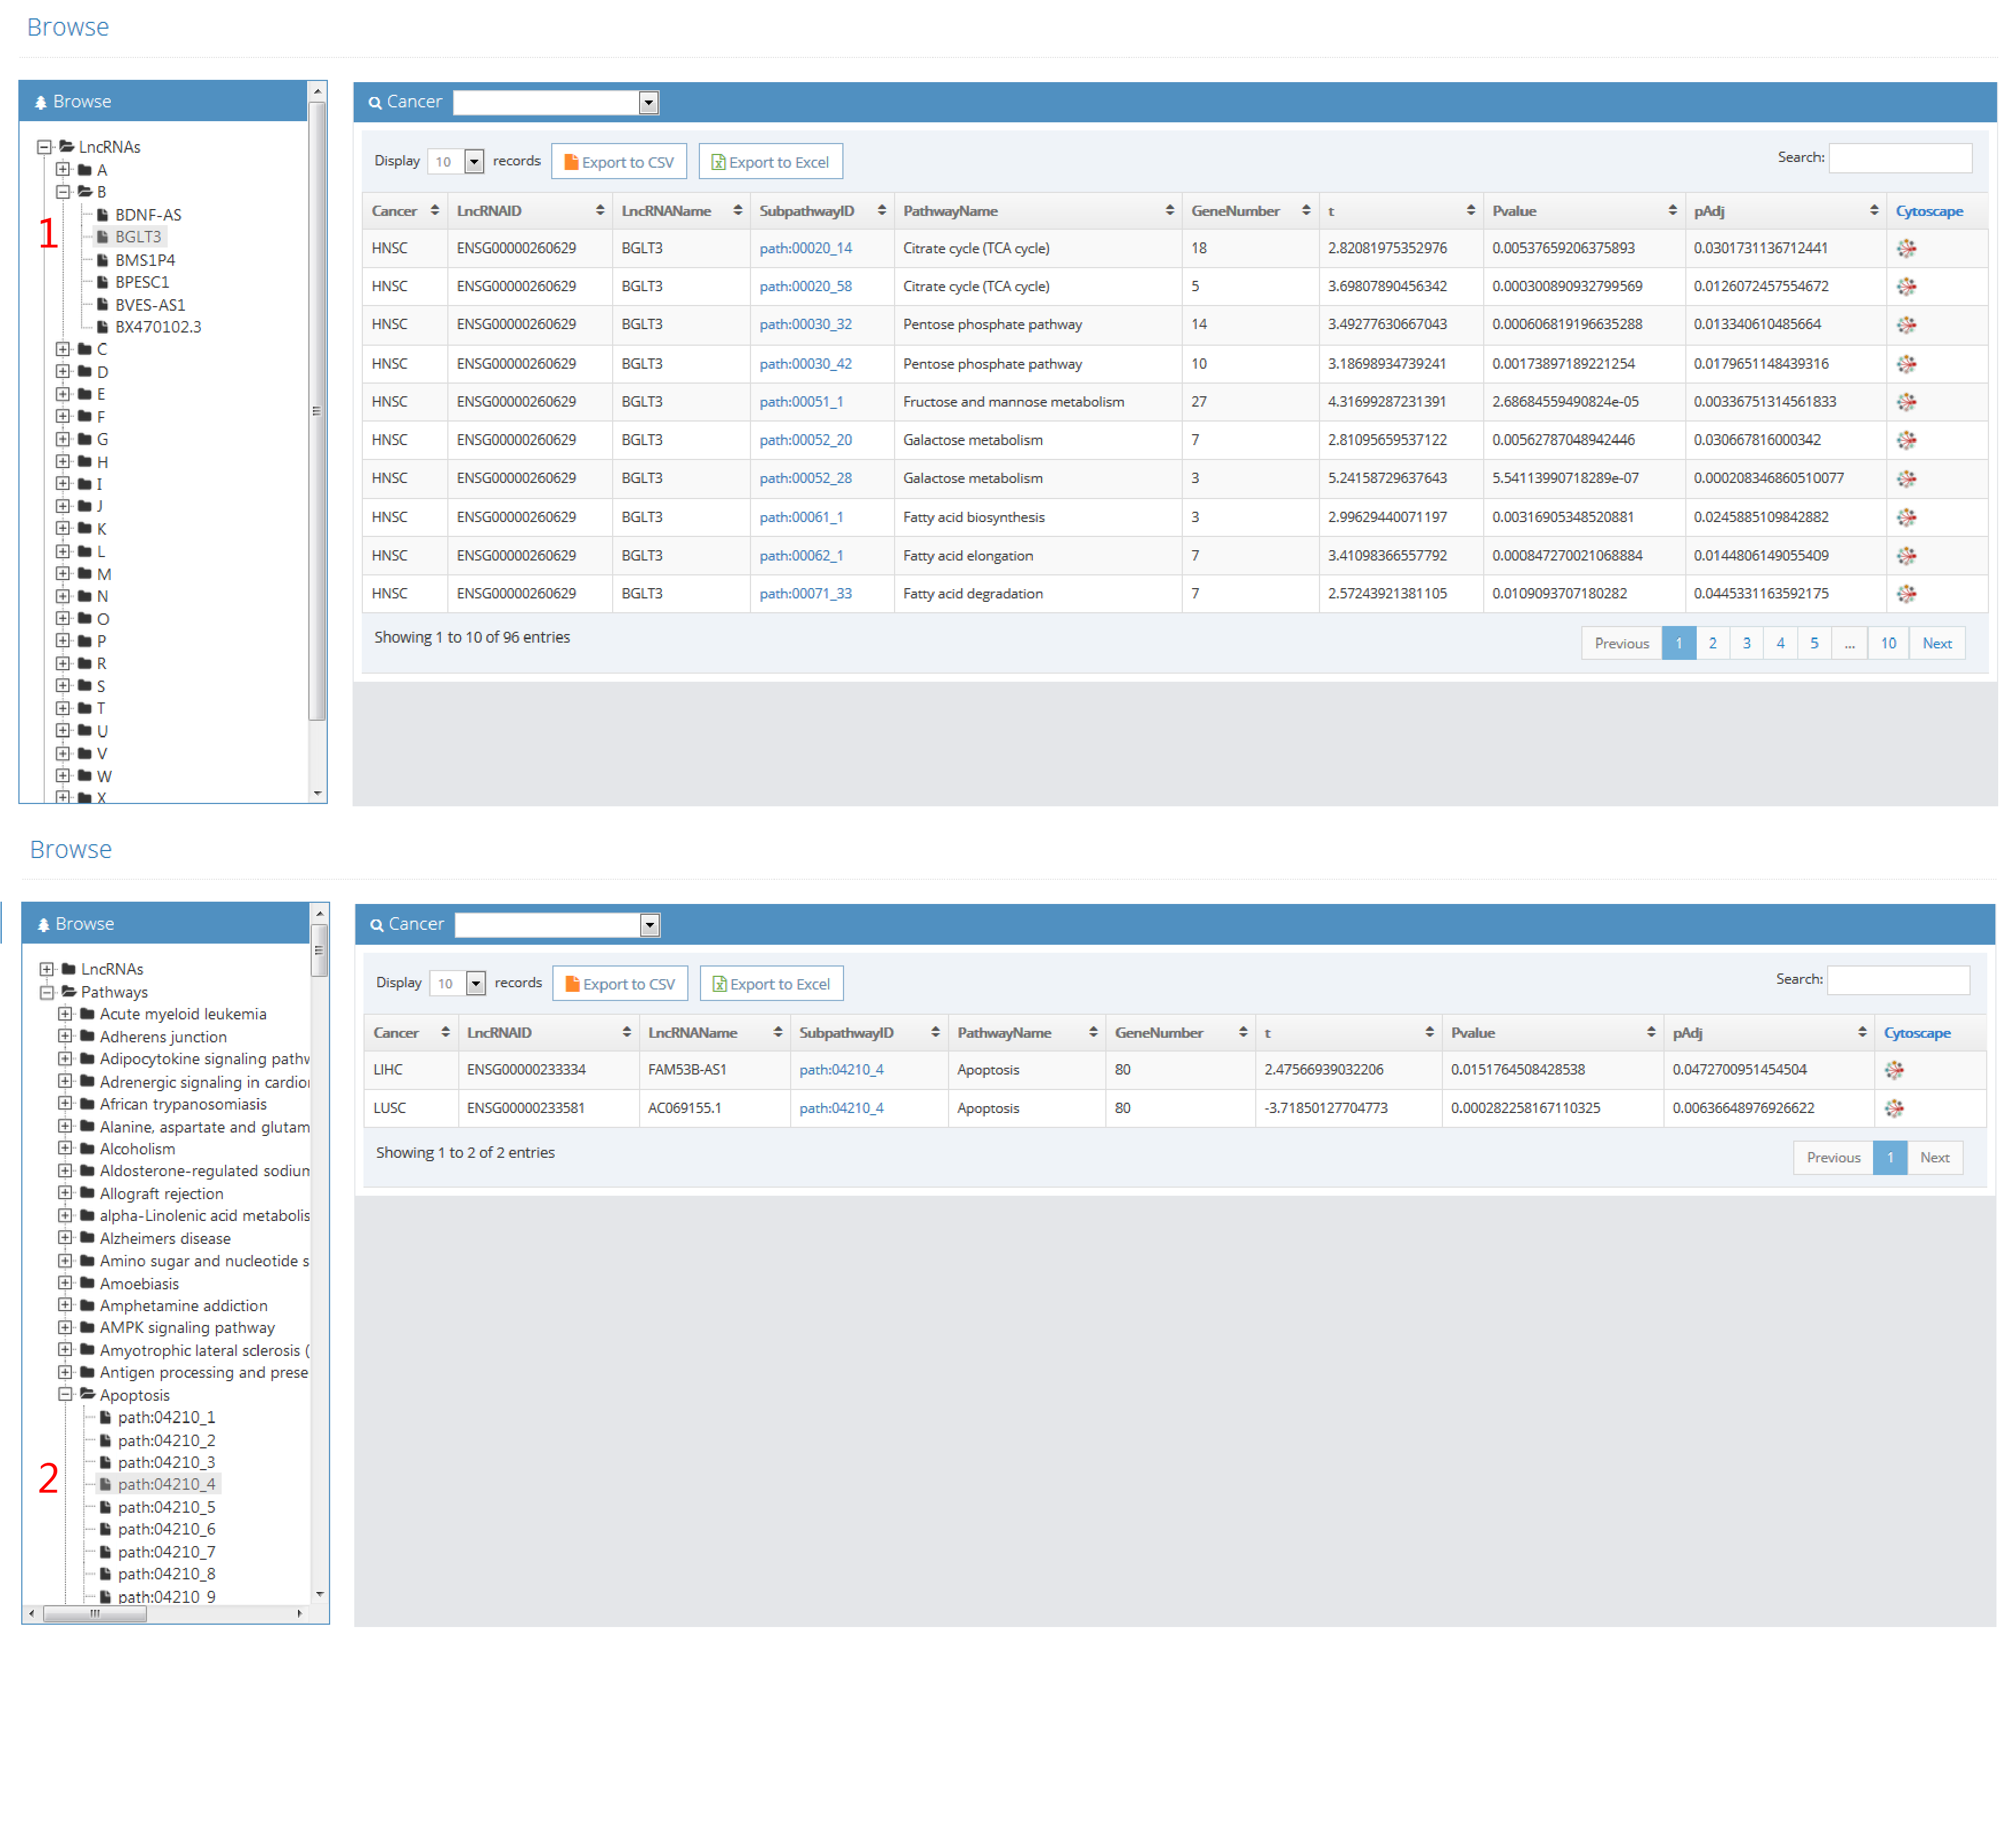This screenshot has width=2016, height=1824.
Task: Expand the C folder in LncRNAs tree
Action: pos(63,349)
